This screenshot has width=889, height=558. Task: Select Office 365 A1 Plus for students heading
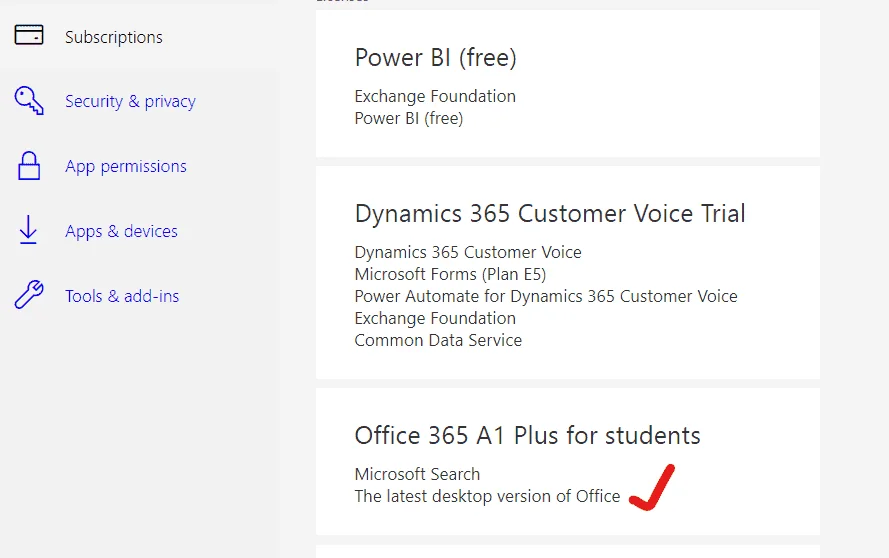(x=527, y=436)
